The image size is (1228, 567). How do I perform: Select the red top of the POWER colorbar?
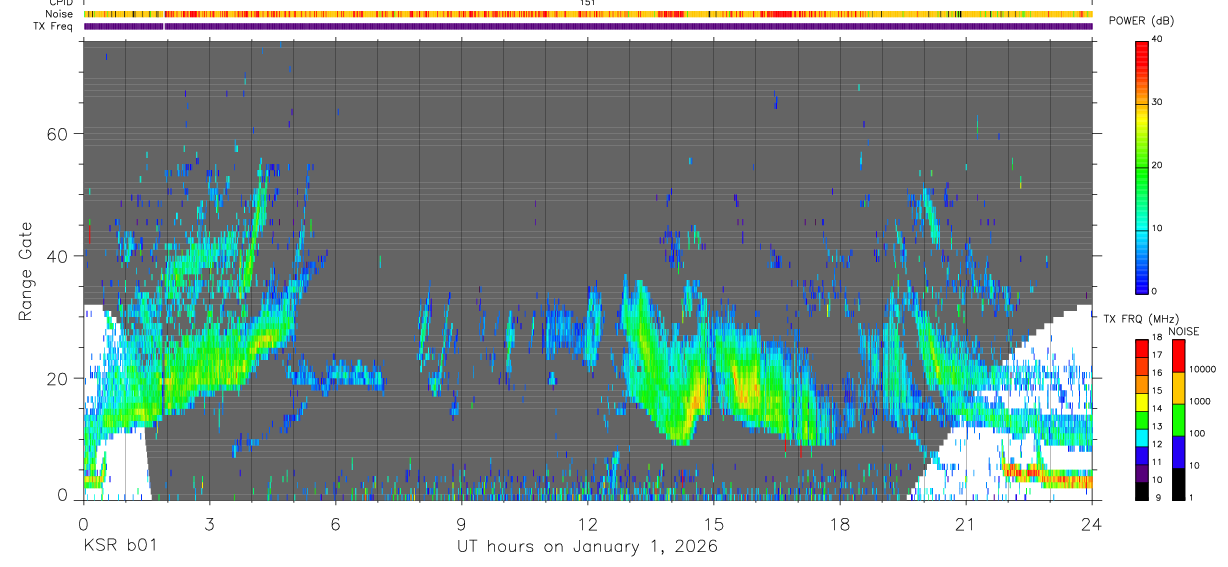[1142, 52]
